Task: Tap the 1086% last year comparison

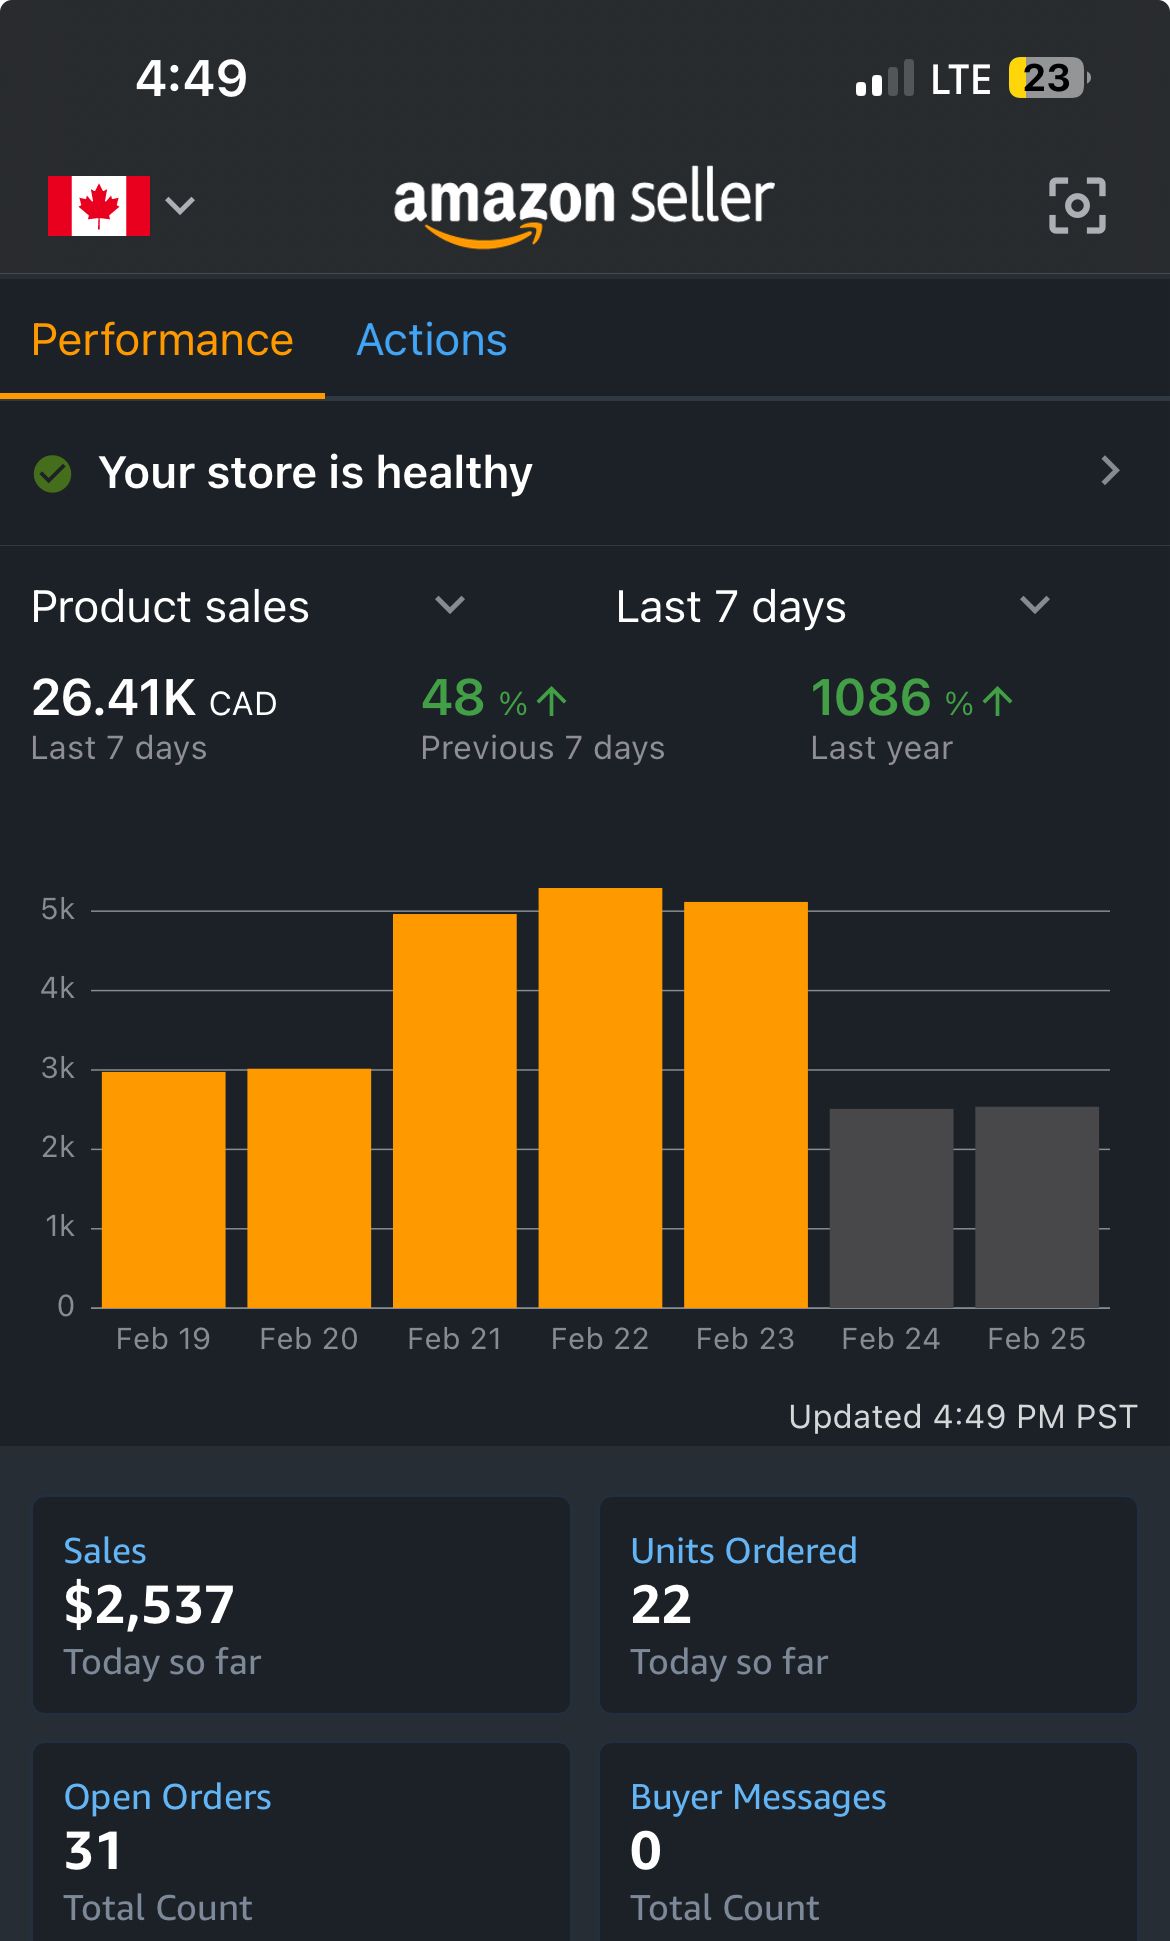Action: coord(911,718)
